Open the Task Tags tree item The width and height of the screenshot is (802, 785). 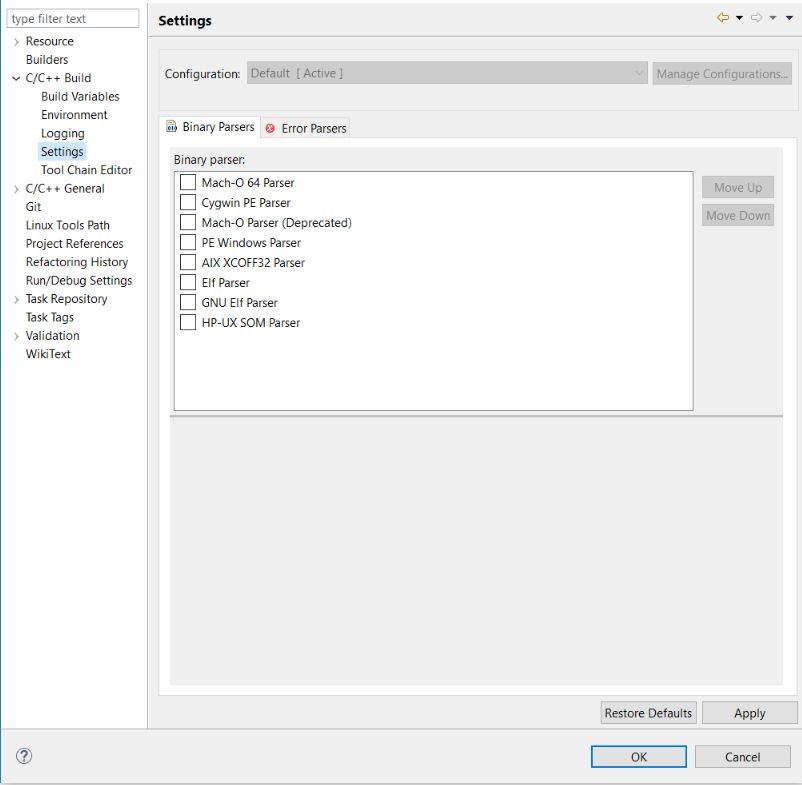pos(50,317)
